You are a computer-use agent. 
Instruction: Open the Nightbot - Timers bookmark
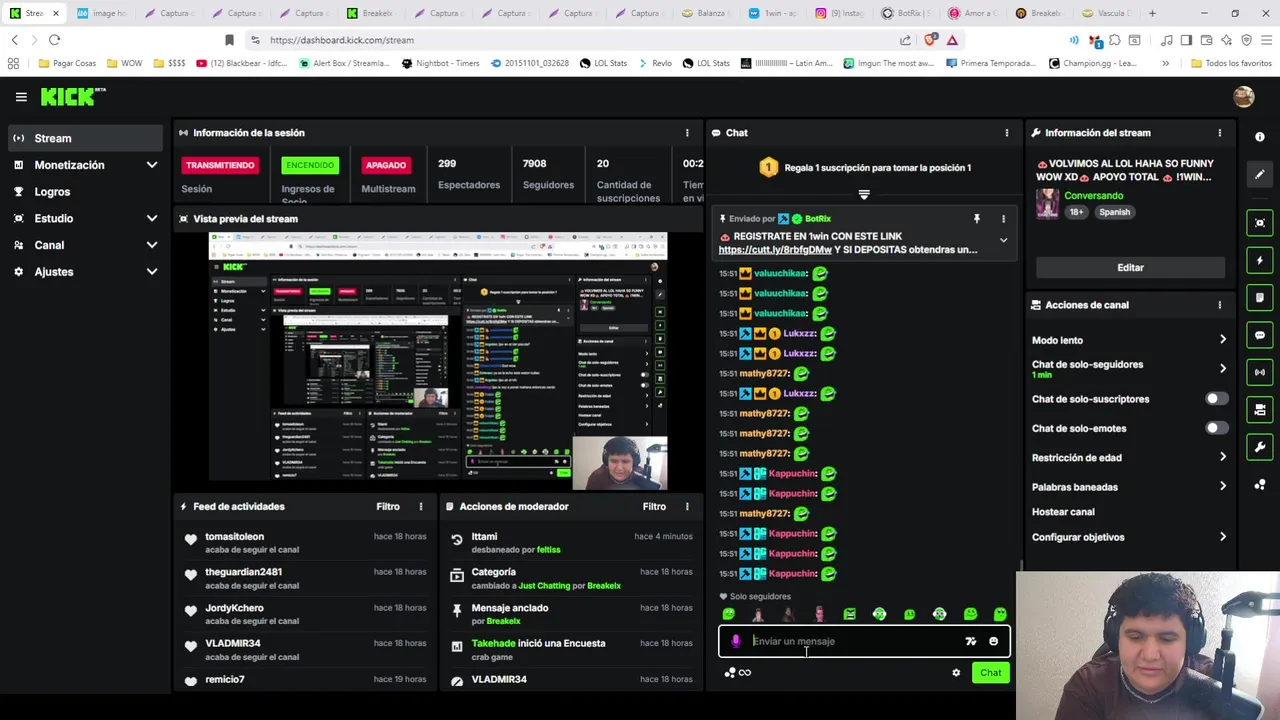[x=440, y=63]
